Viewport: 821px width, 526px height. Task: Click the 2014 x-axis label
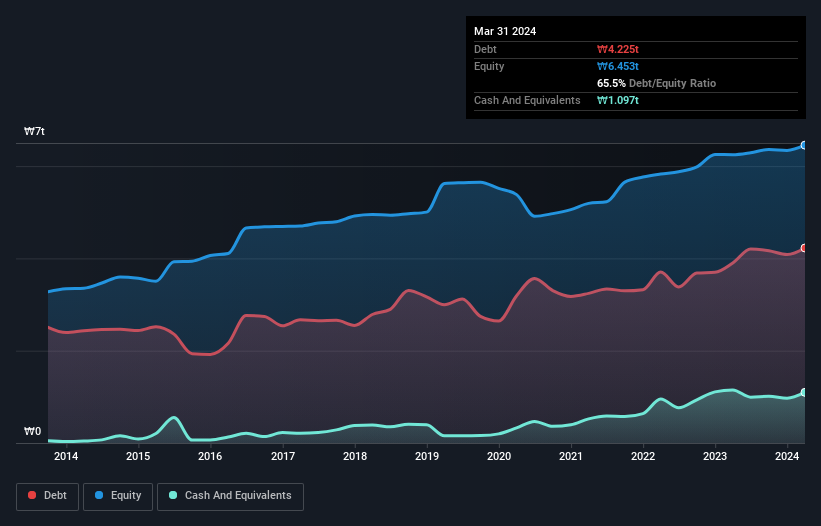tap(66, 456)
